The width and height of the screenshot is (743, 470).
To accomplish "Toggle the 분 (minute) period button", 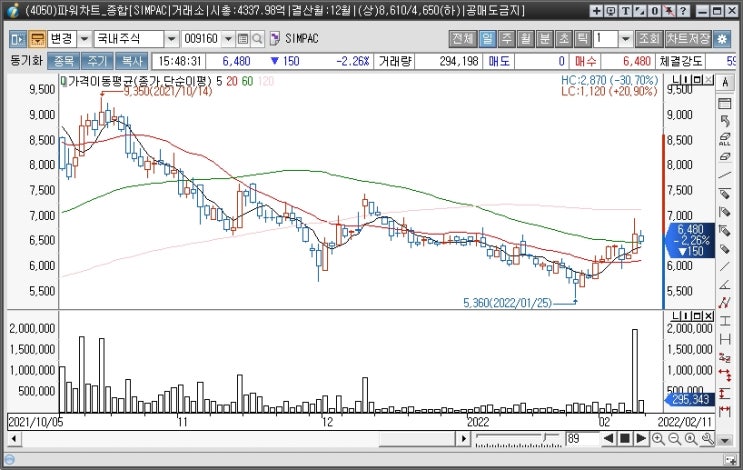I will (x=544, y=39).
